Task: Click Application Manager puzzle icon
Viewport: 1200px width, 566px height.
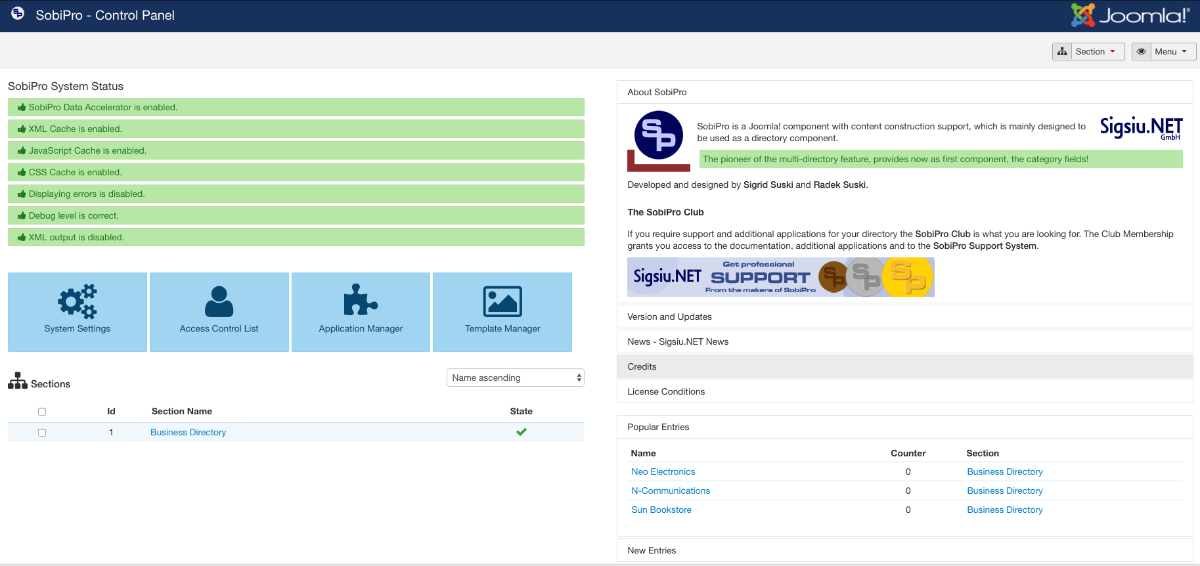Action: [x=360, y=301]
